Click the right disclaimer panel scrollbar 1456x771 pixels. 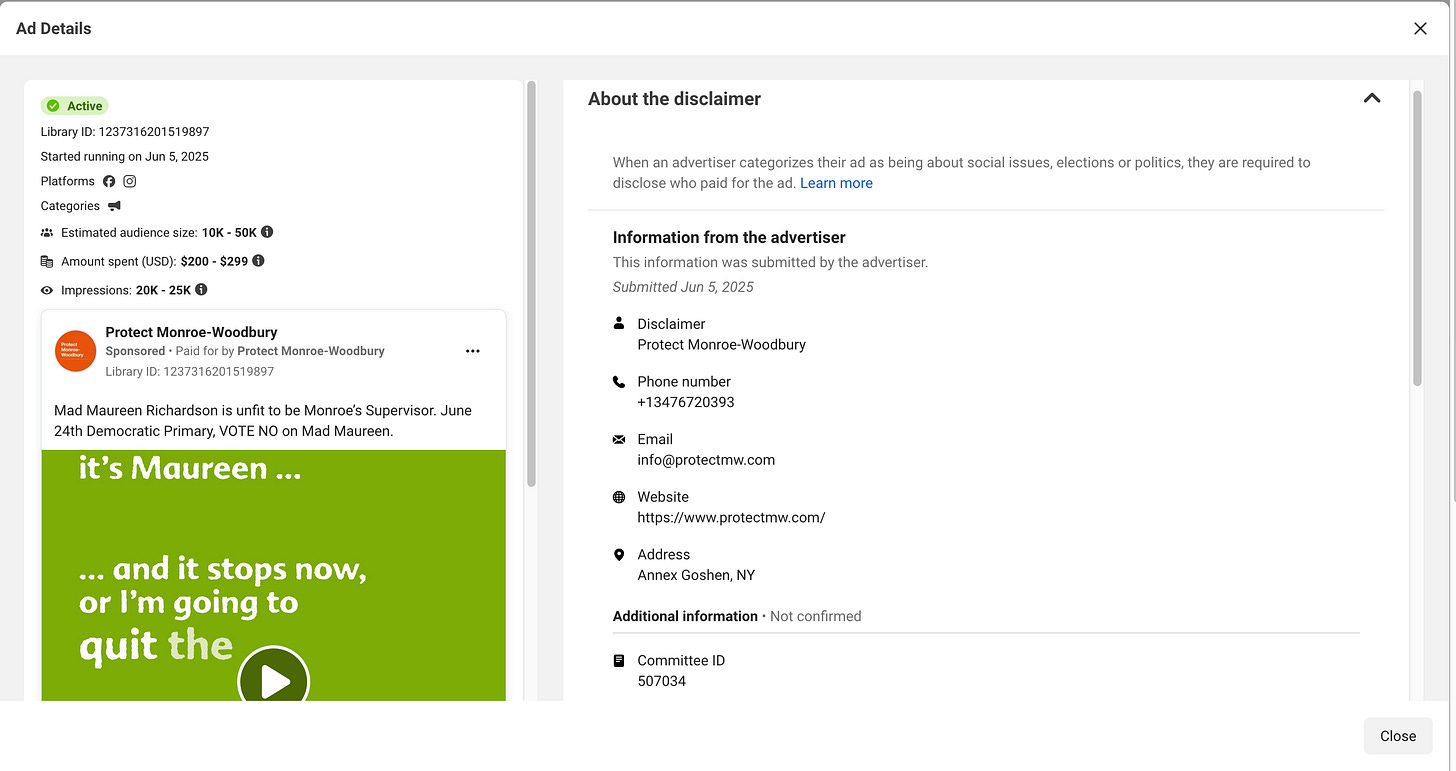coord(1417,238)
